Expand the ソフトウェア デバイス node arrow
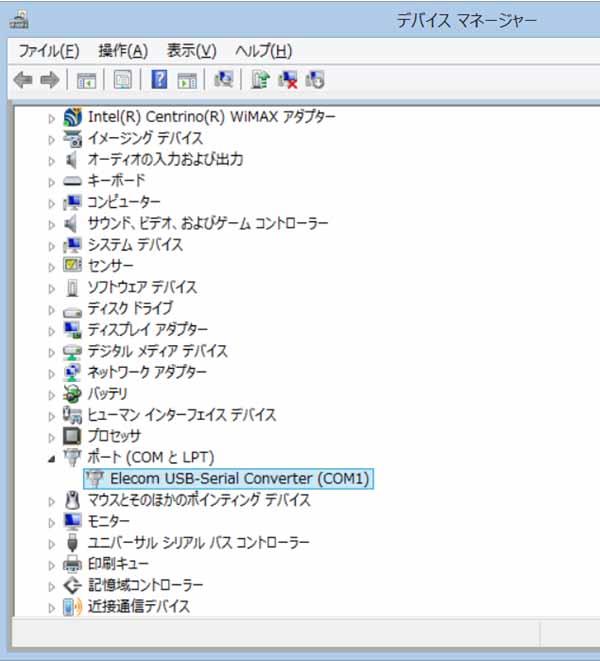The image size is (600, 661). pyautogui.click(x=51, y=288)
